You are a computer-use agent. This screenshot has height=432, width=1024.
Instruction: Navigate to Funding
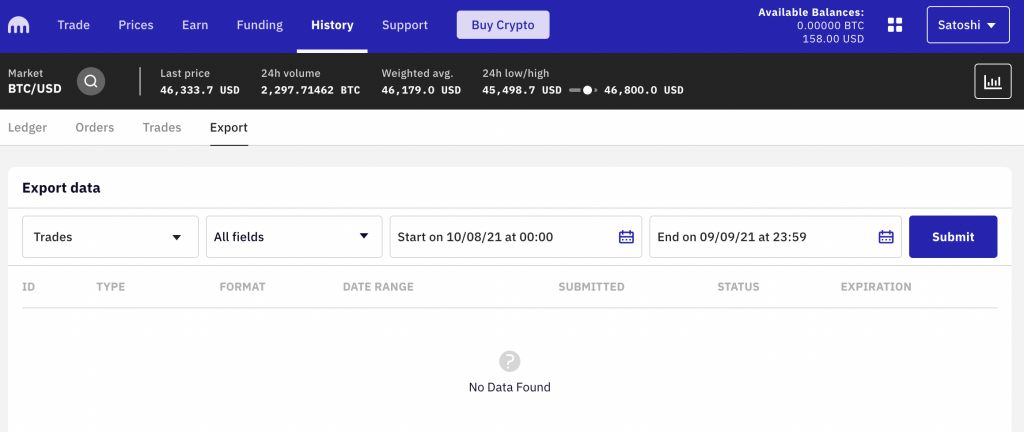click(259, 25)
